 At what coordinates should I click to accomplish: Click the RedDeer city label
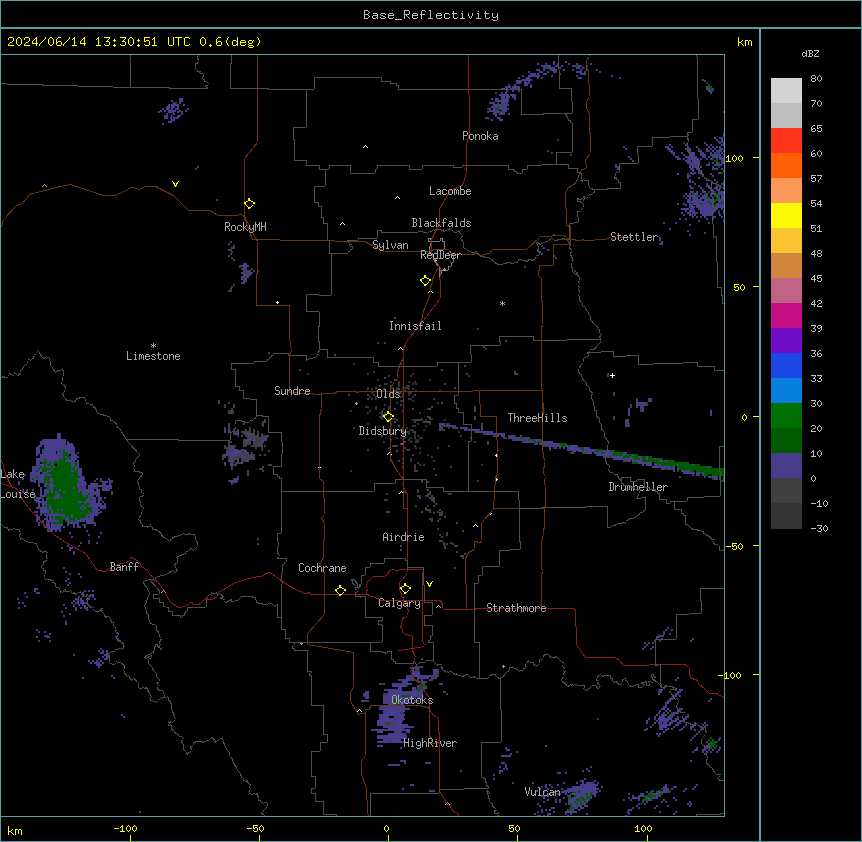(440, 255)
